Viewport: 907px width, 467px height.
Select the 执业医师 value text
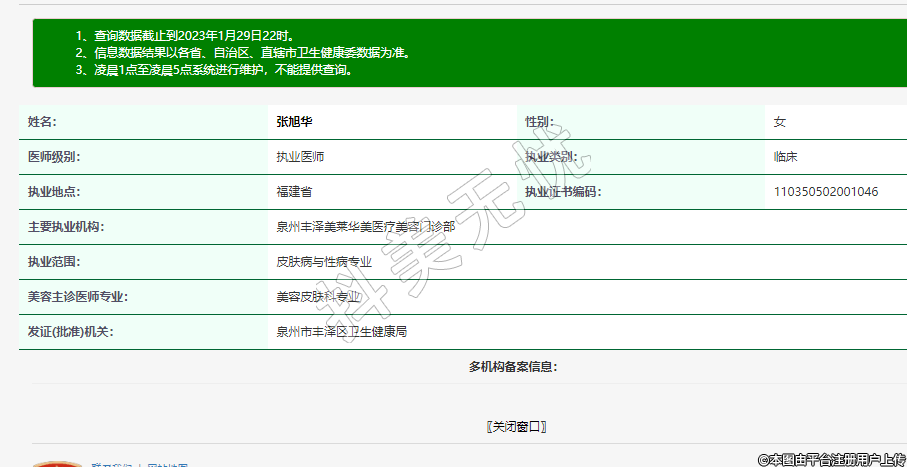point(300,157)
